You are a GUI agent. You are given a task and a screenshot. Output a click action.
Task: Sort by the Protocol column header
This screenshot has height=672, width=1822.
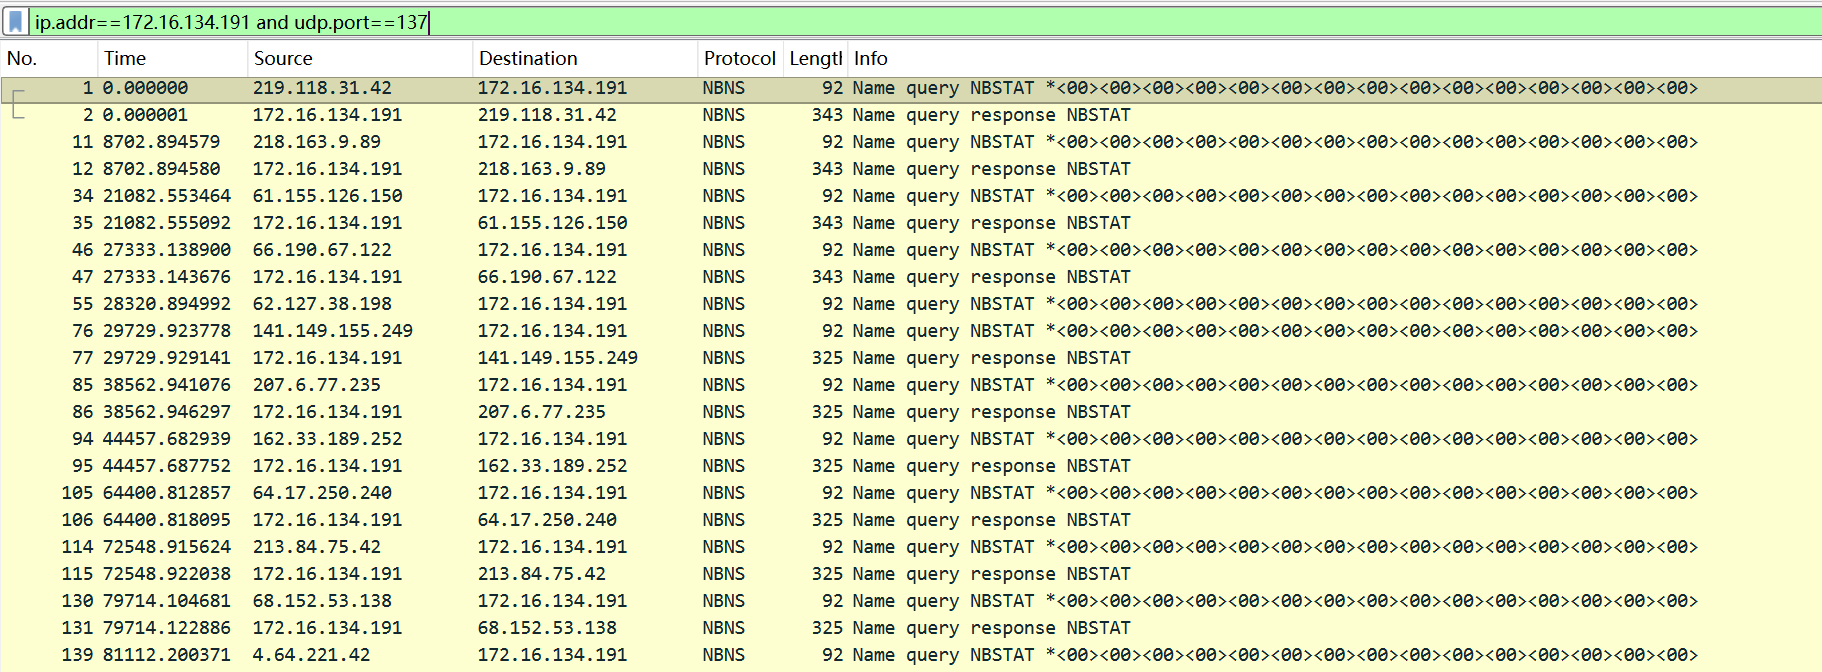[x=740, y=58]
